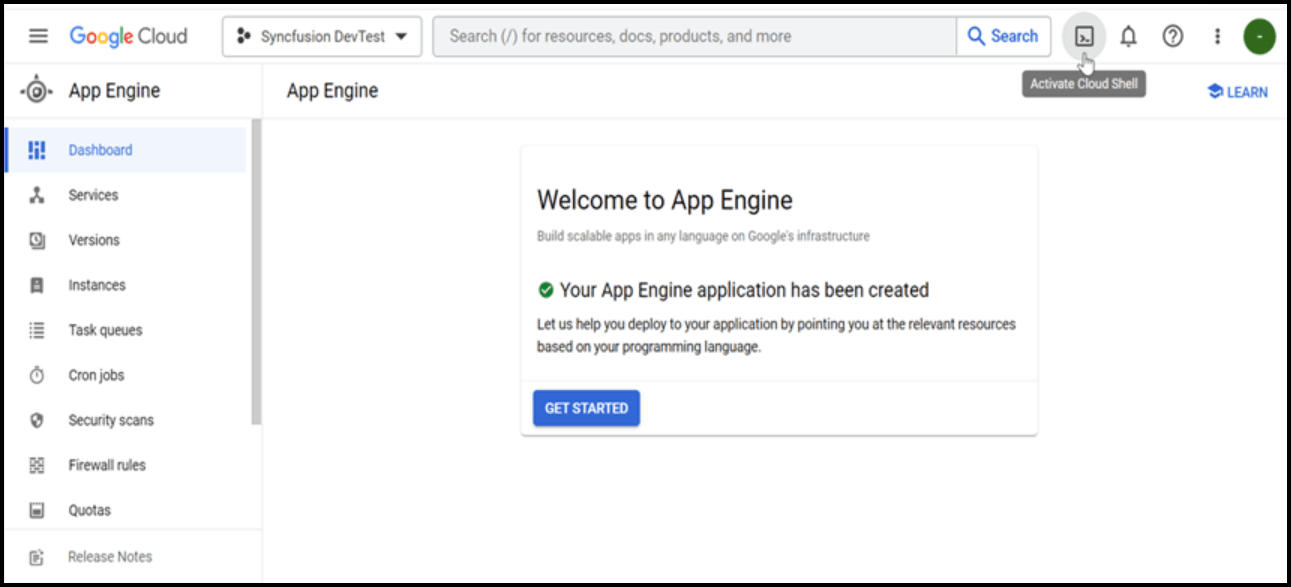Click the Security scans shield icon
The width and height of the screenshot is (1291, 587).
(37, 420)
